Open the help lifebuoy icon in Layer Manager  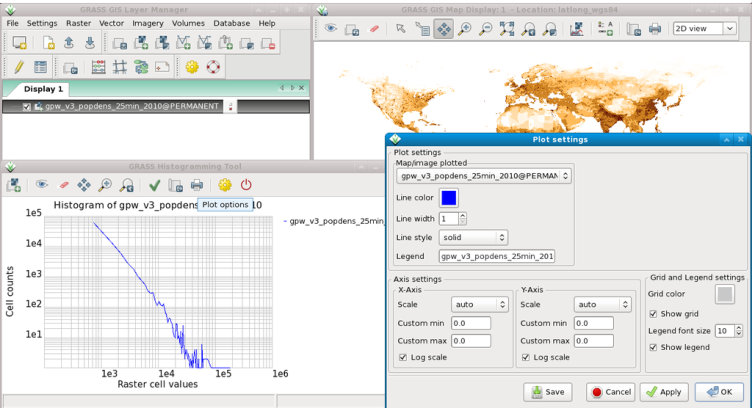[x=213, y=67]
